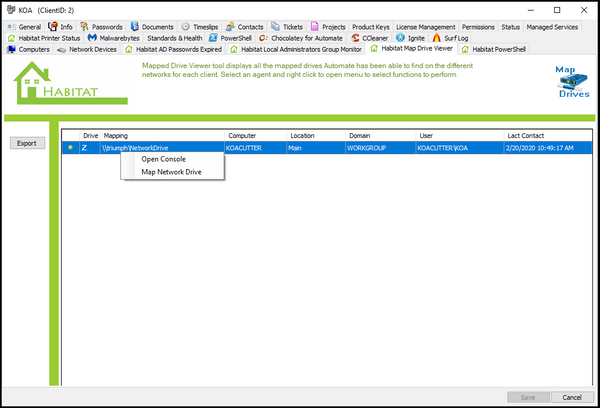Select the 2/20/2020 10:49:17 AM cell
This screenshot has height=408, width=600.
point(548,148)
